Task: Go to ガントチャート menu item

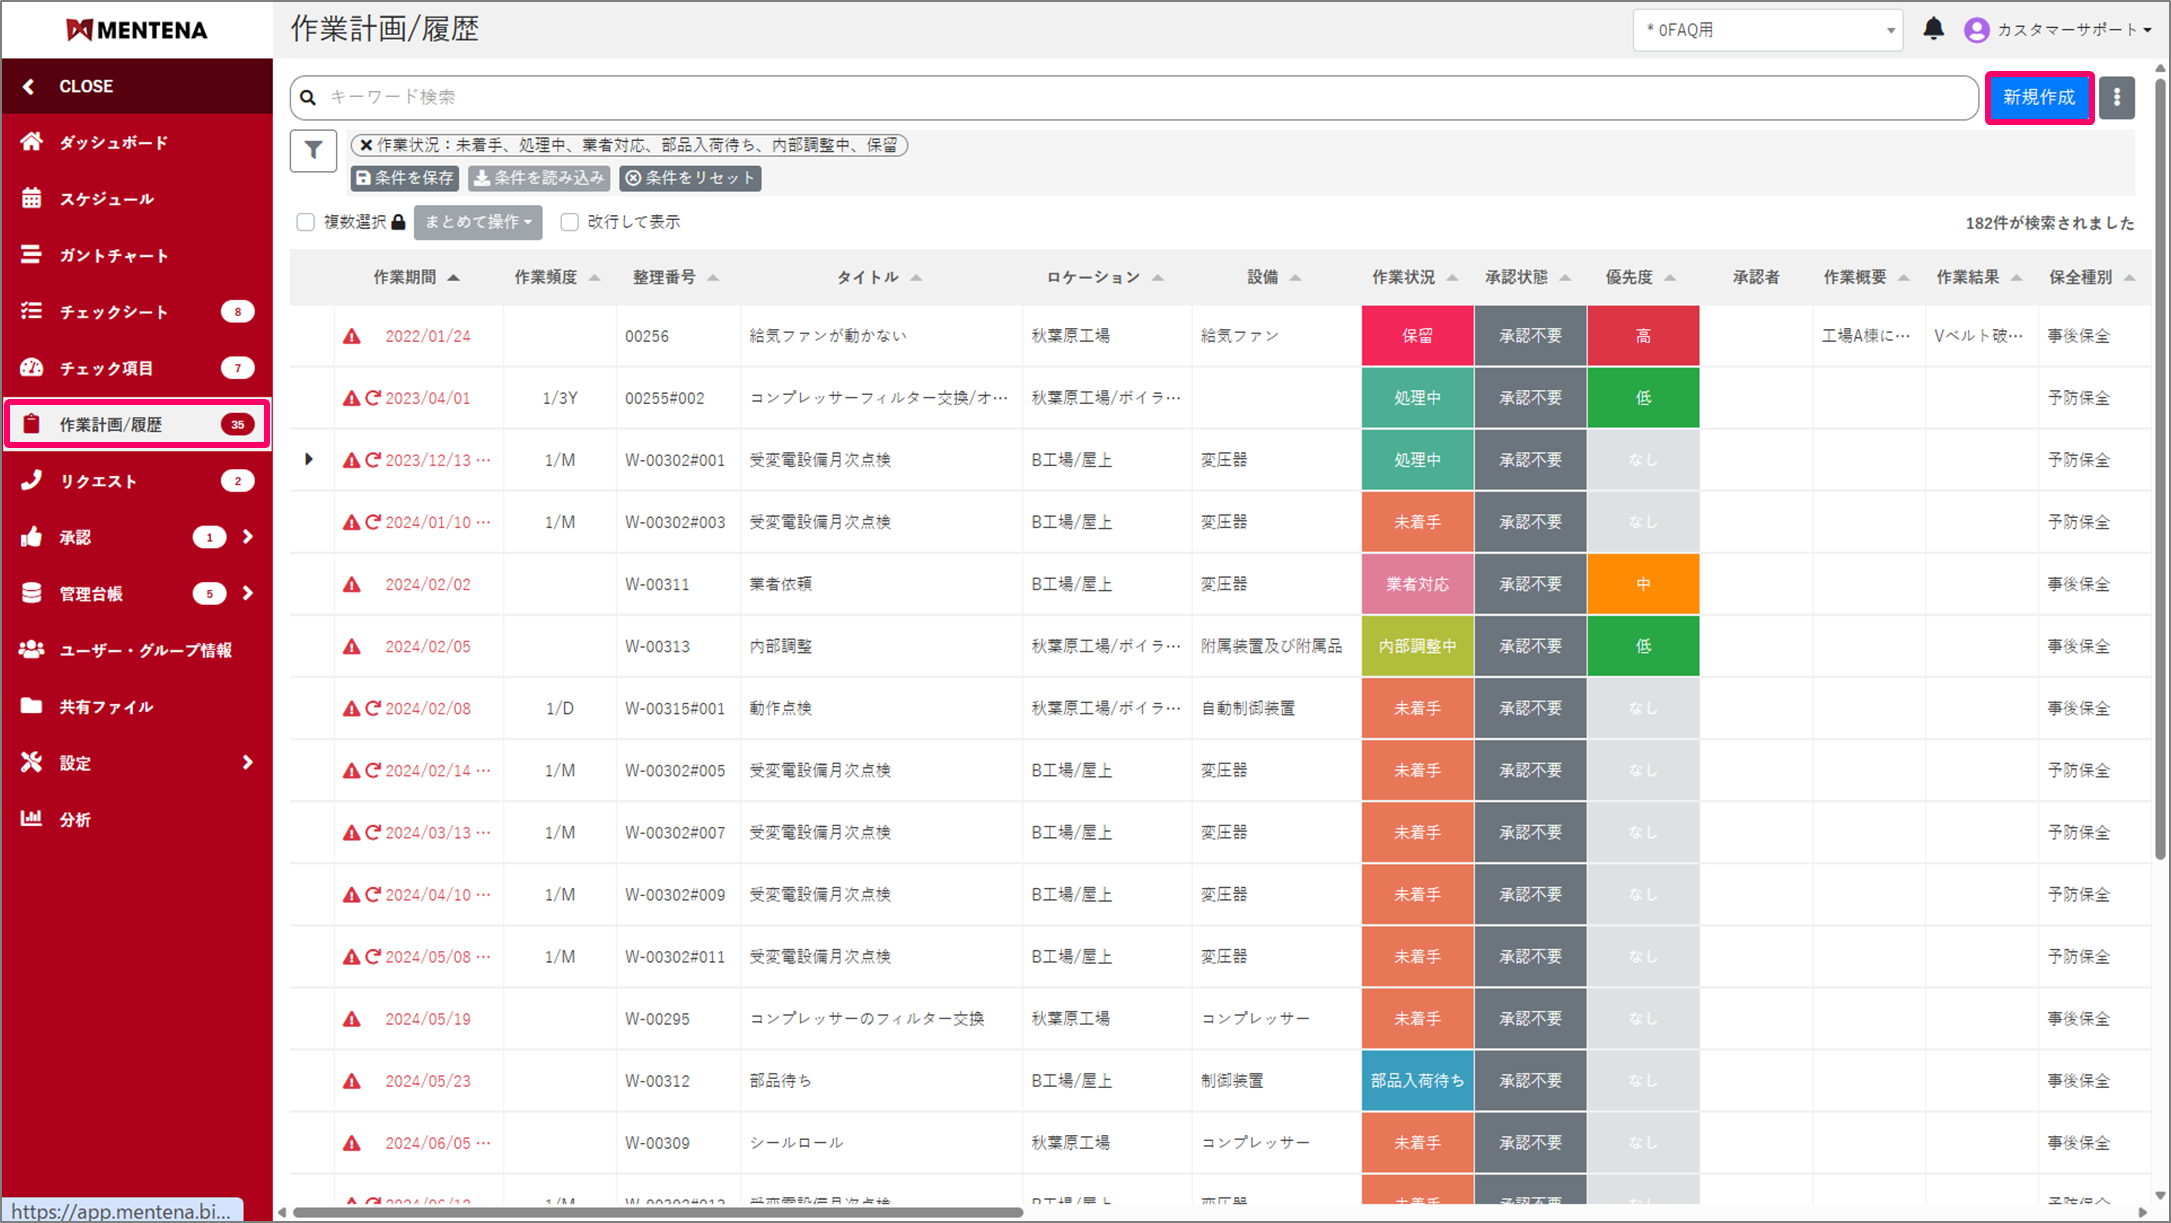Action: [x=113, y=256]
